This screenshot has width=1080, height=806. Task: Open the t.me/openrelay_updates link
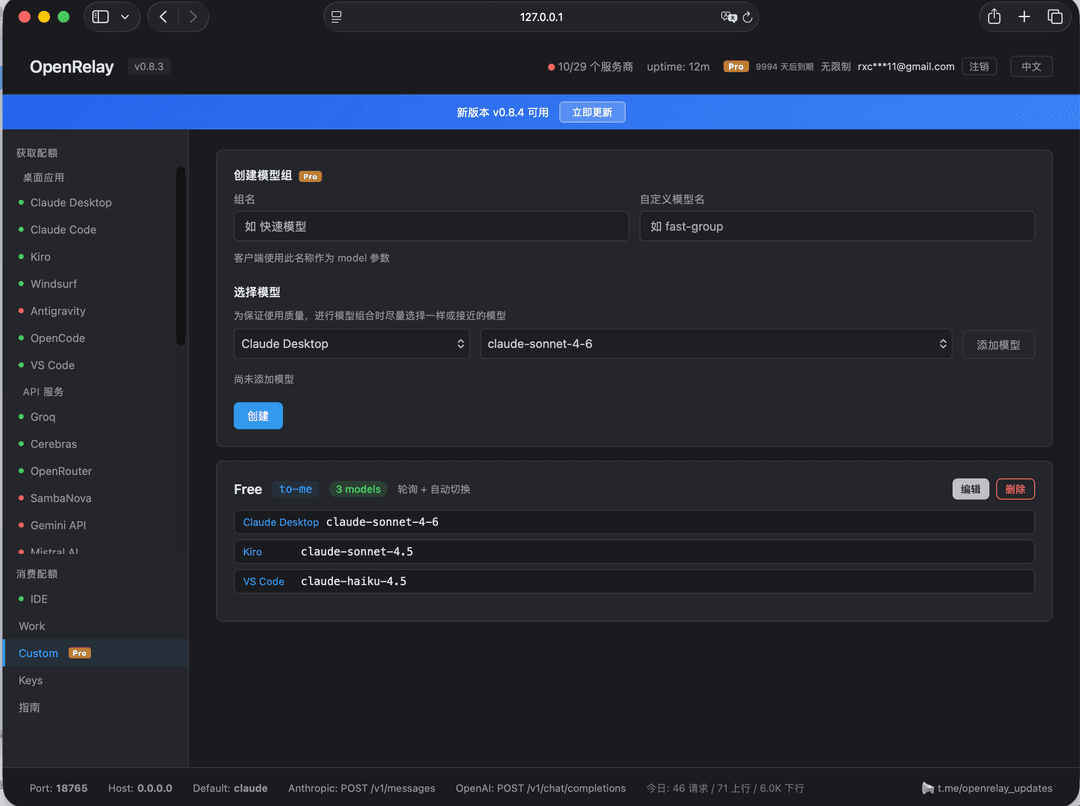tap(994, 788)
